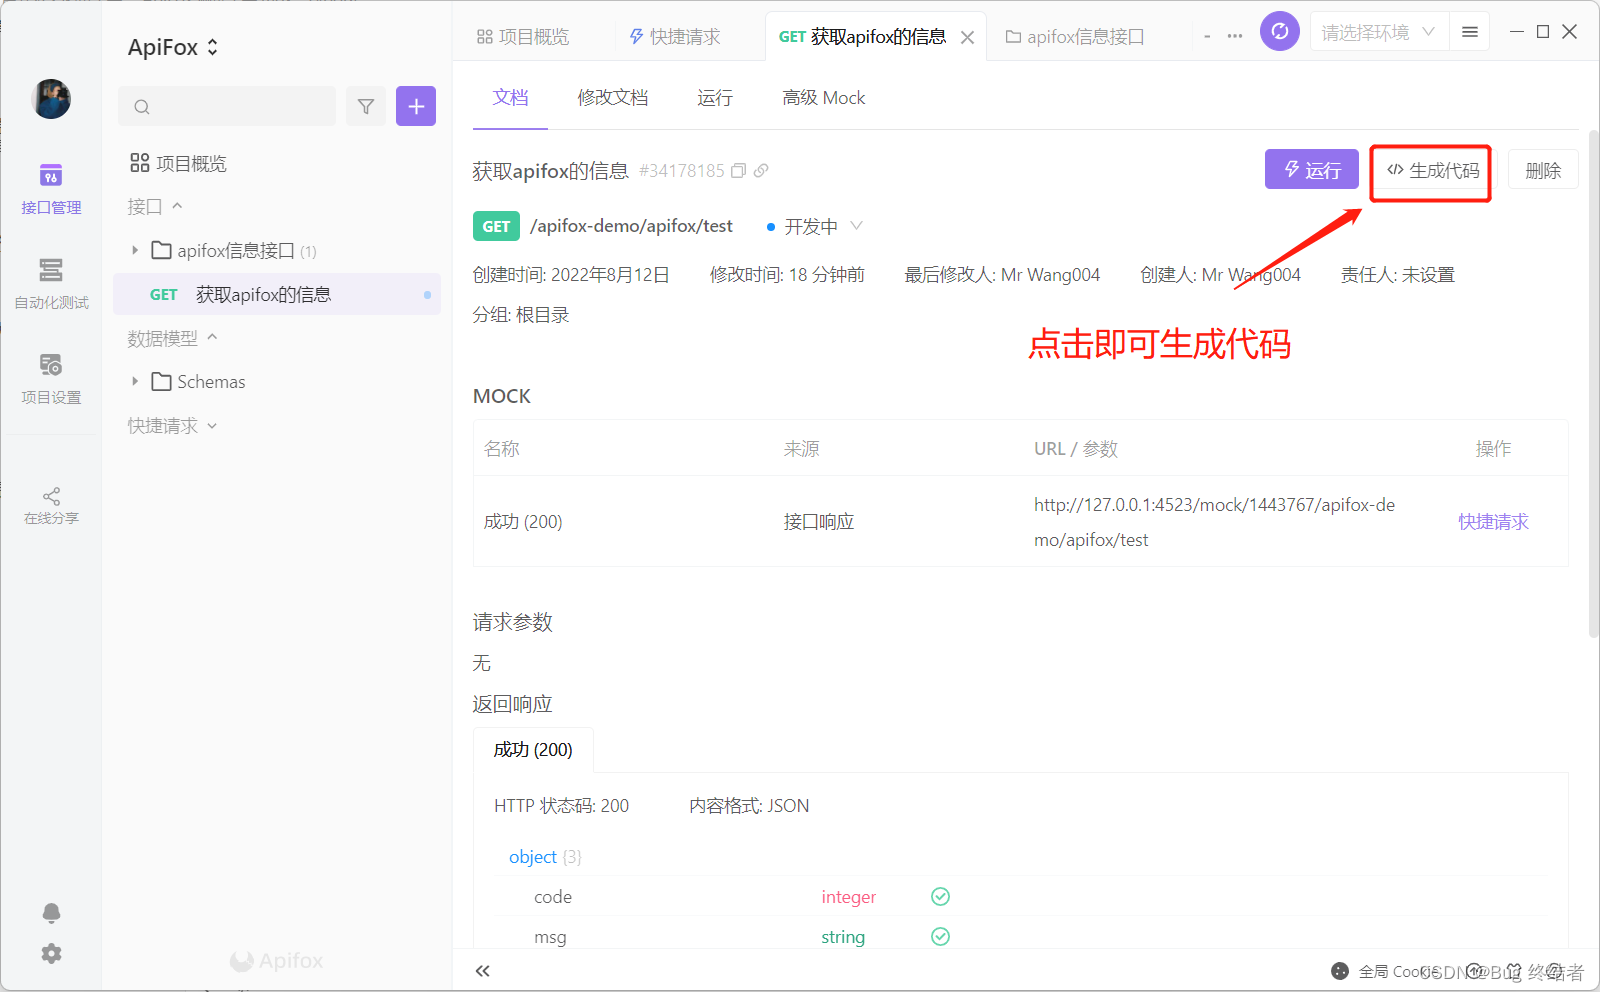The image size is (1600, 992).
Task: Expand the Schemas folder
Action: [x=135, y=381]
